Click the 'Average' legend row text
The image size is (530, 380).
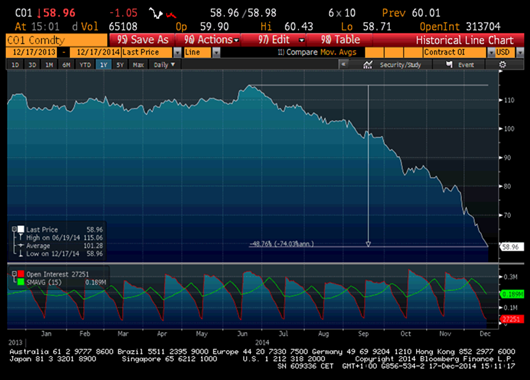[x=38, y=246]
